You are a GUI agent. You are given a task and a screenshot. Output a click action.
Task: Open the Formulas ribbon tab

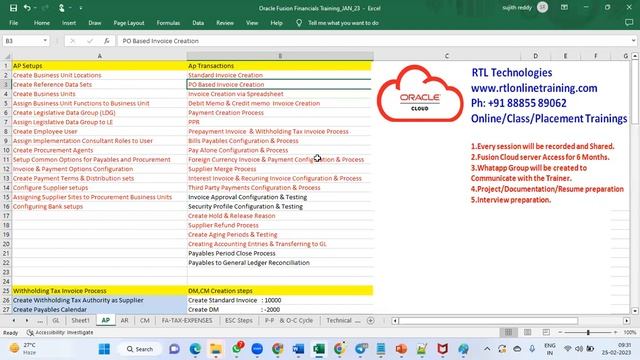click(168, 23)
